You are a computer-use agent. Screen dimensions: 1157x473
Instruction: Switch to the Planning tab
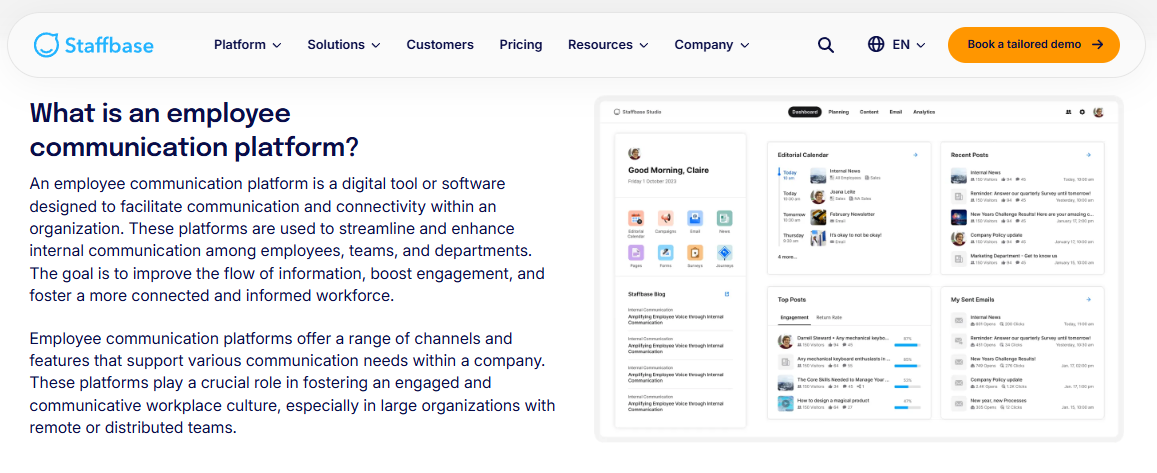pos(838,112)
